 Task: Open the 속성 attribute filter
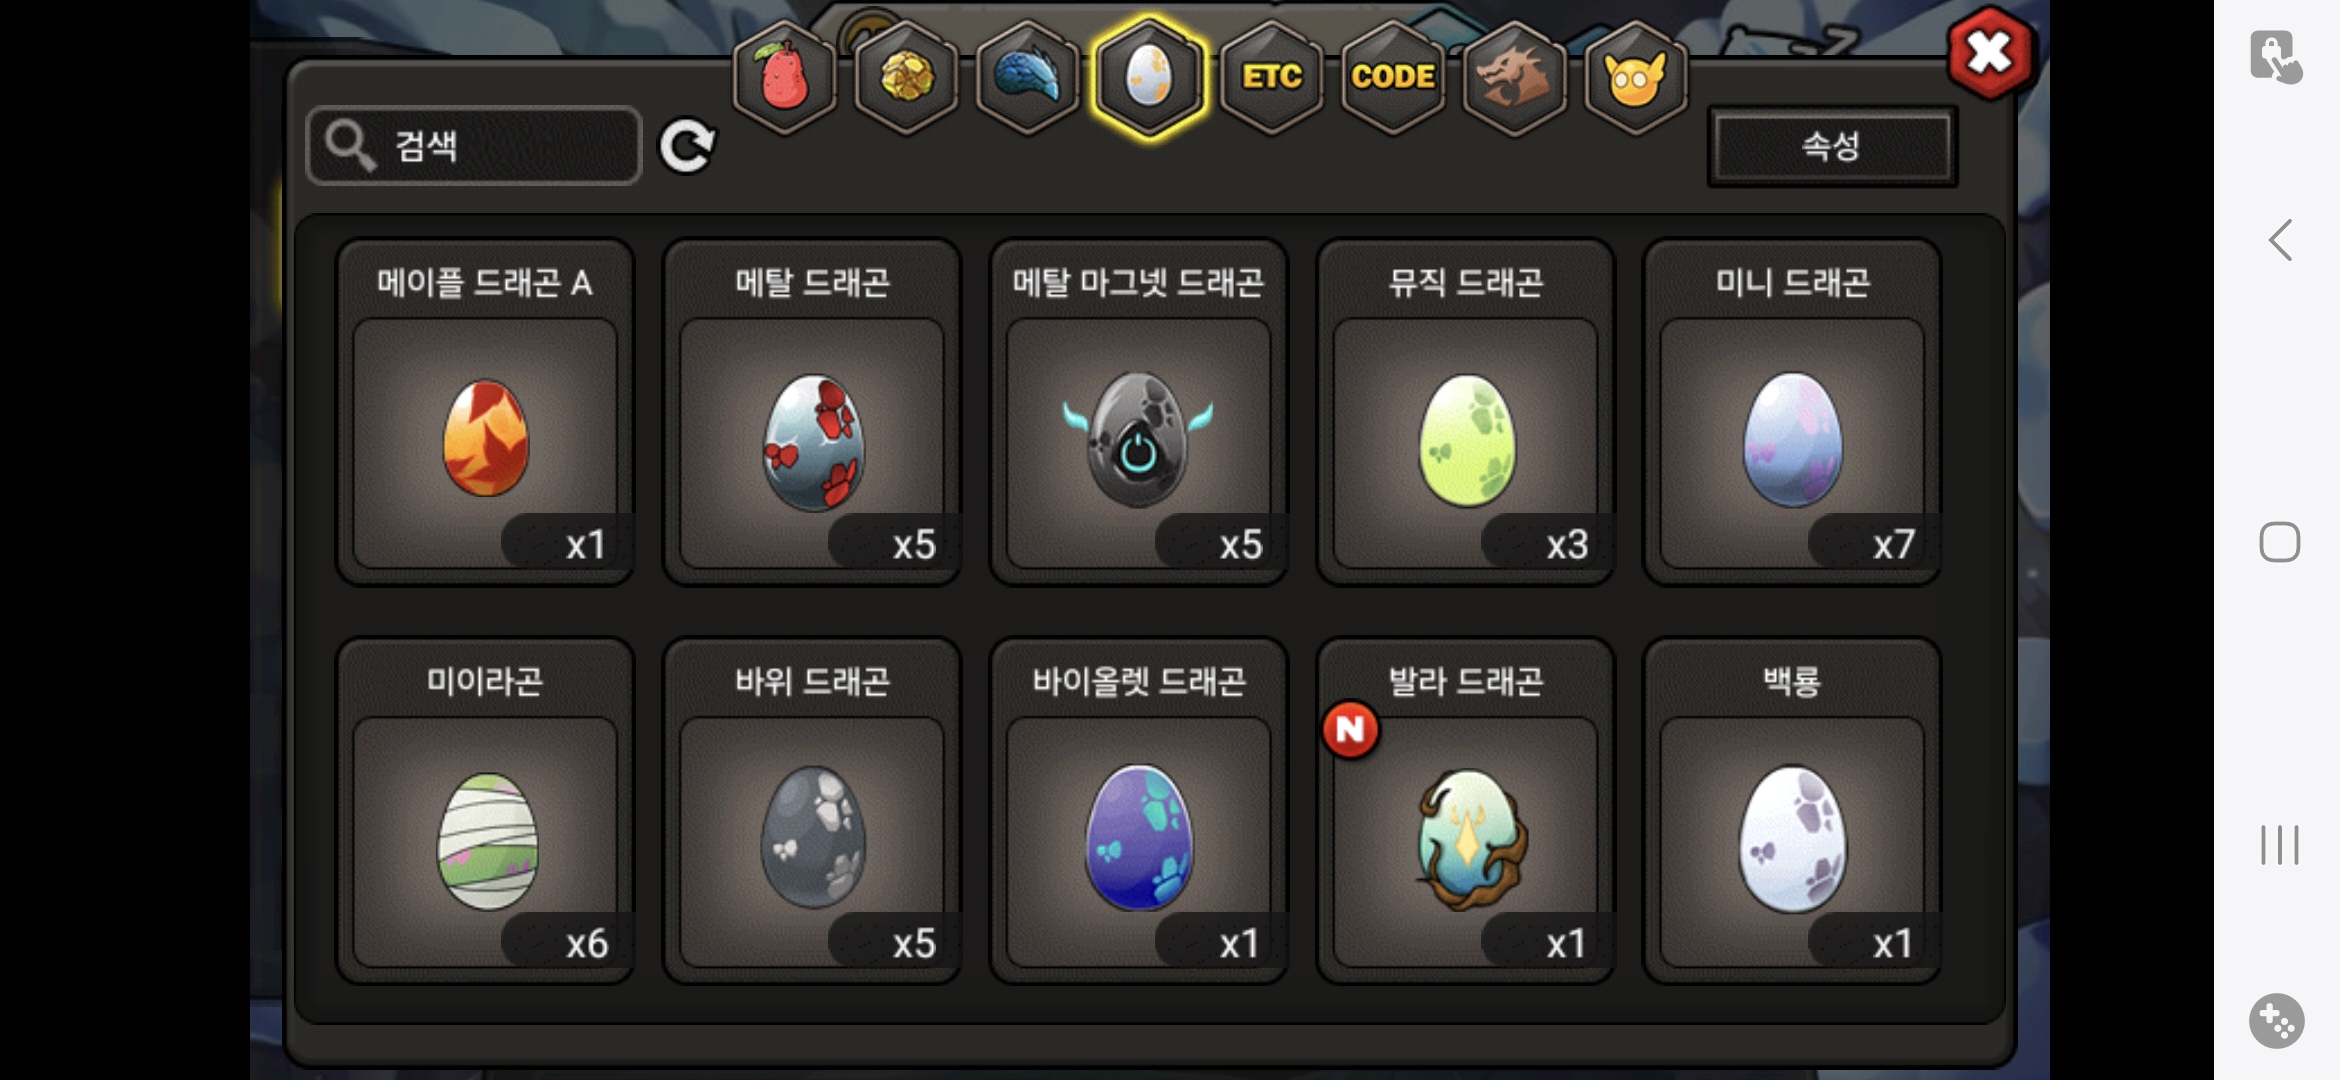tap(1832, 146)
